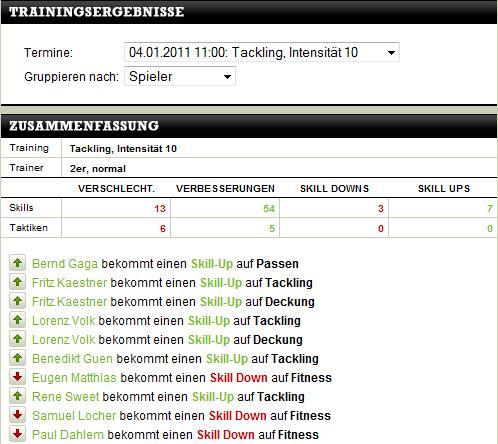Open the Gruppieren nach Spieler dropdown
The width and height of the screenshot is (498, 444).
(x=180, y=76)
